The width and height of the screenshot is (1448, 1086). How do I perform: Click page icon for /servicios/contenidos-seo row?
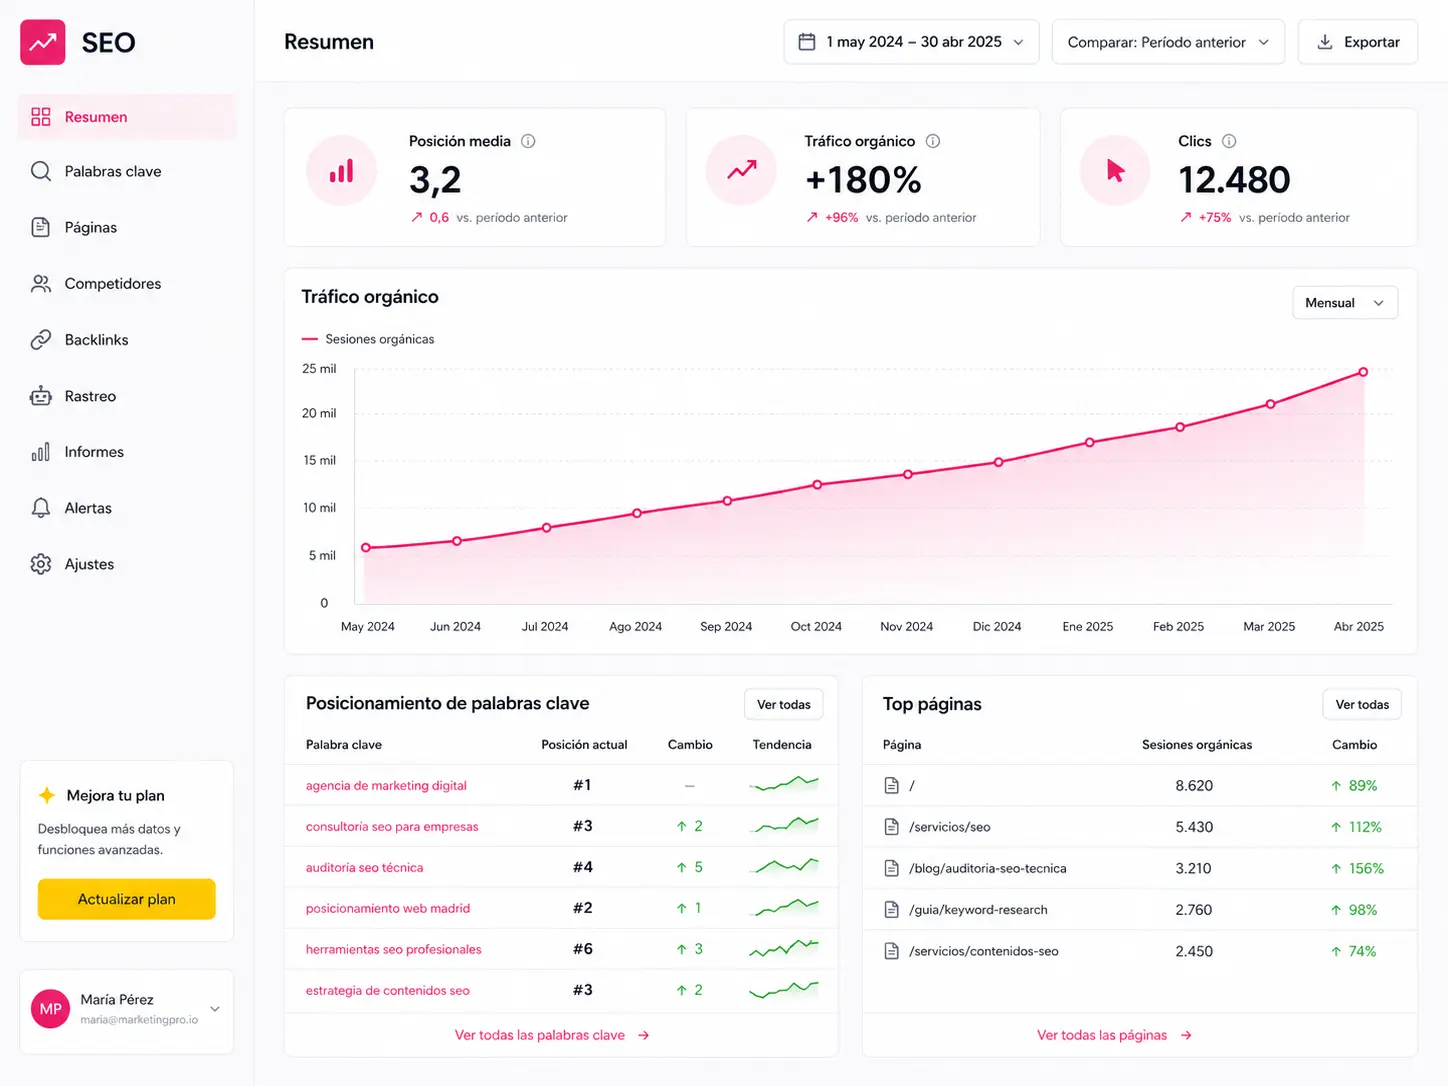(x=892, y=951)
